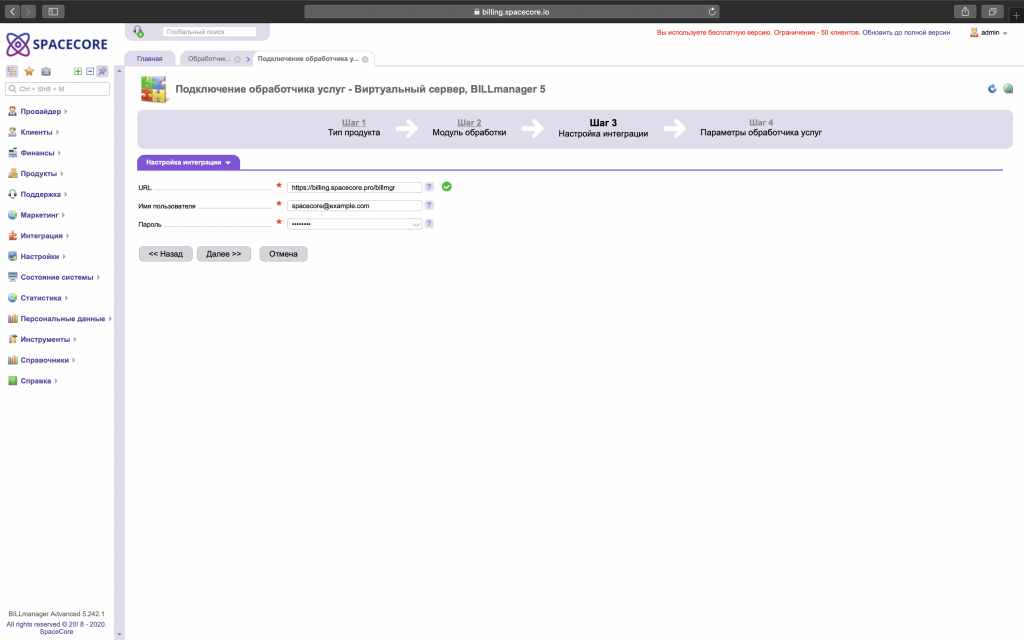Expand the Интеграция menu section
This screenshot has width=1024, height=640.
coord(39,236)
